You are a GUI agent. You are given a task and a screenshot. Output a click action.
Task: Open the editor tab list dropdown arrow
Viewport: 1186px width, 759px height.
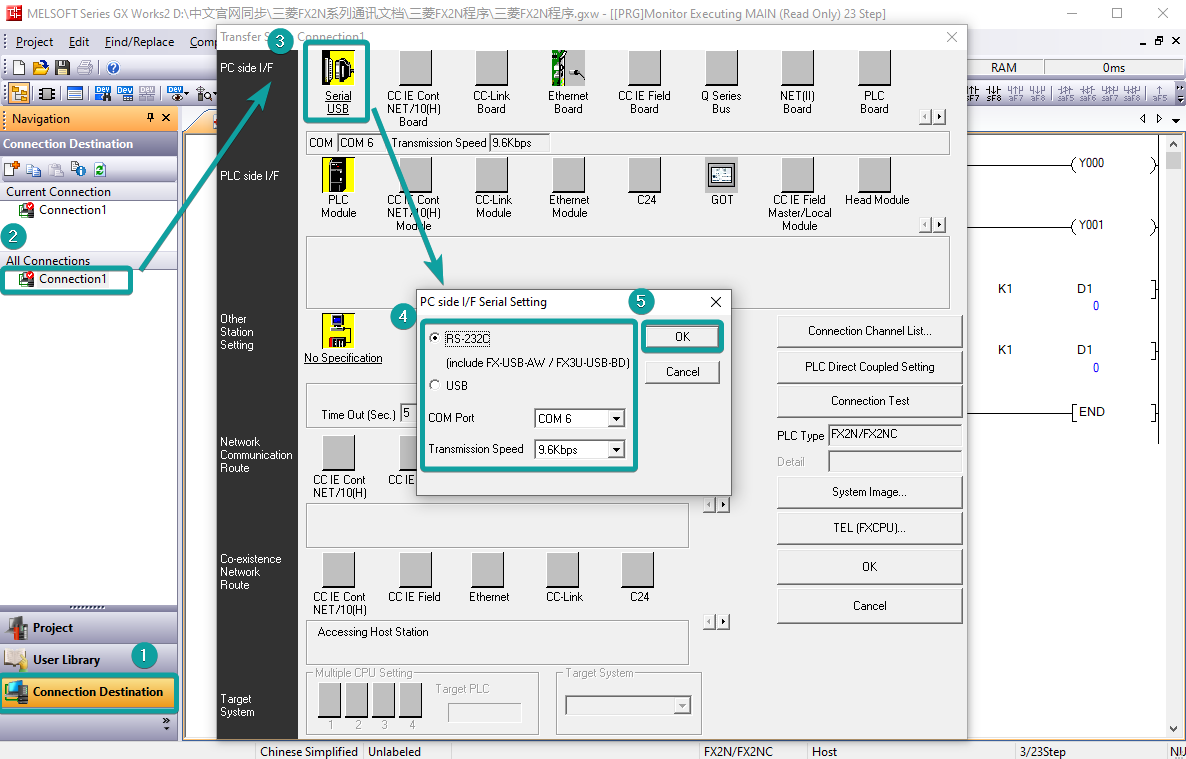click(1175, 119)
